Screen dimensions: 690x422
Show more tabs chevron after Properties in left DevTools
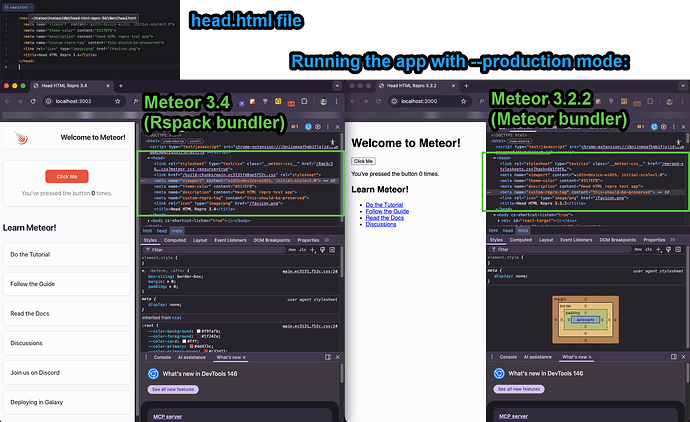coord(329,240)
